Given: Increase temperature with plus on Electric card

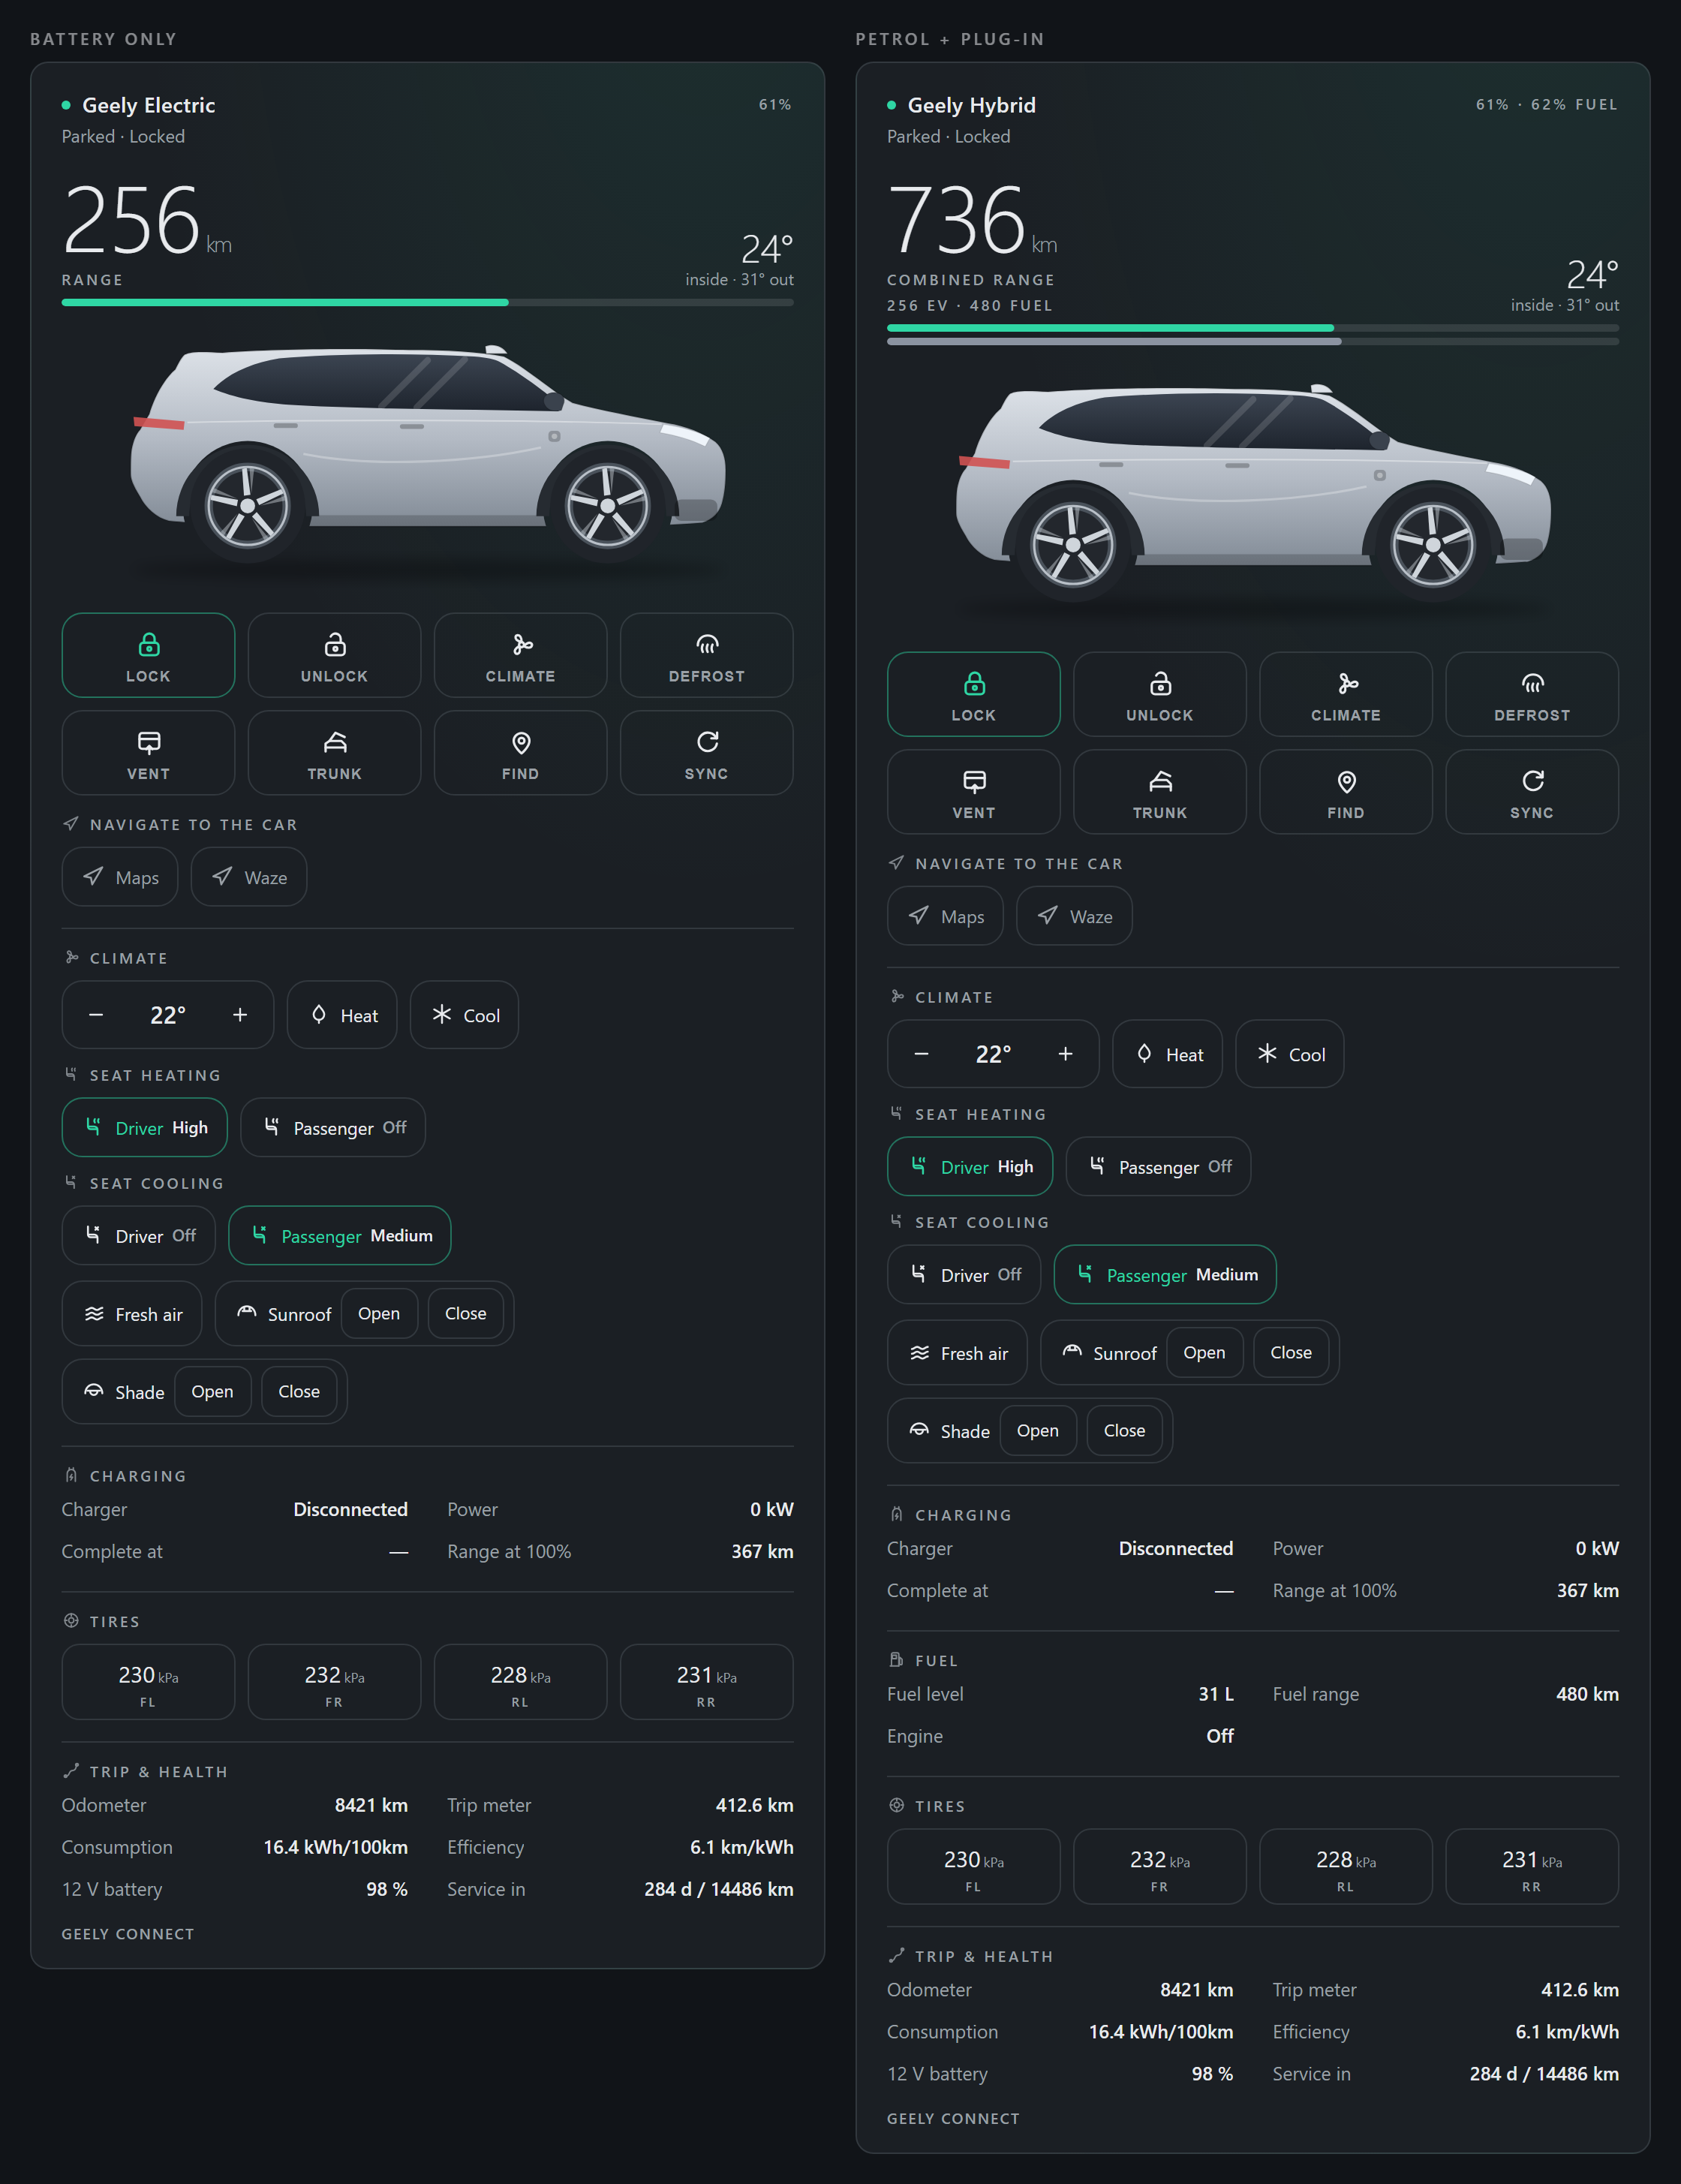Looking at the screenshot, I should coord(240,1015).
